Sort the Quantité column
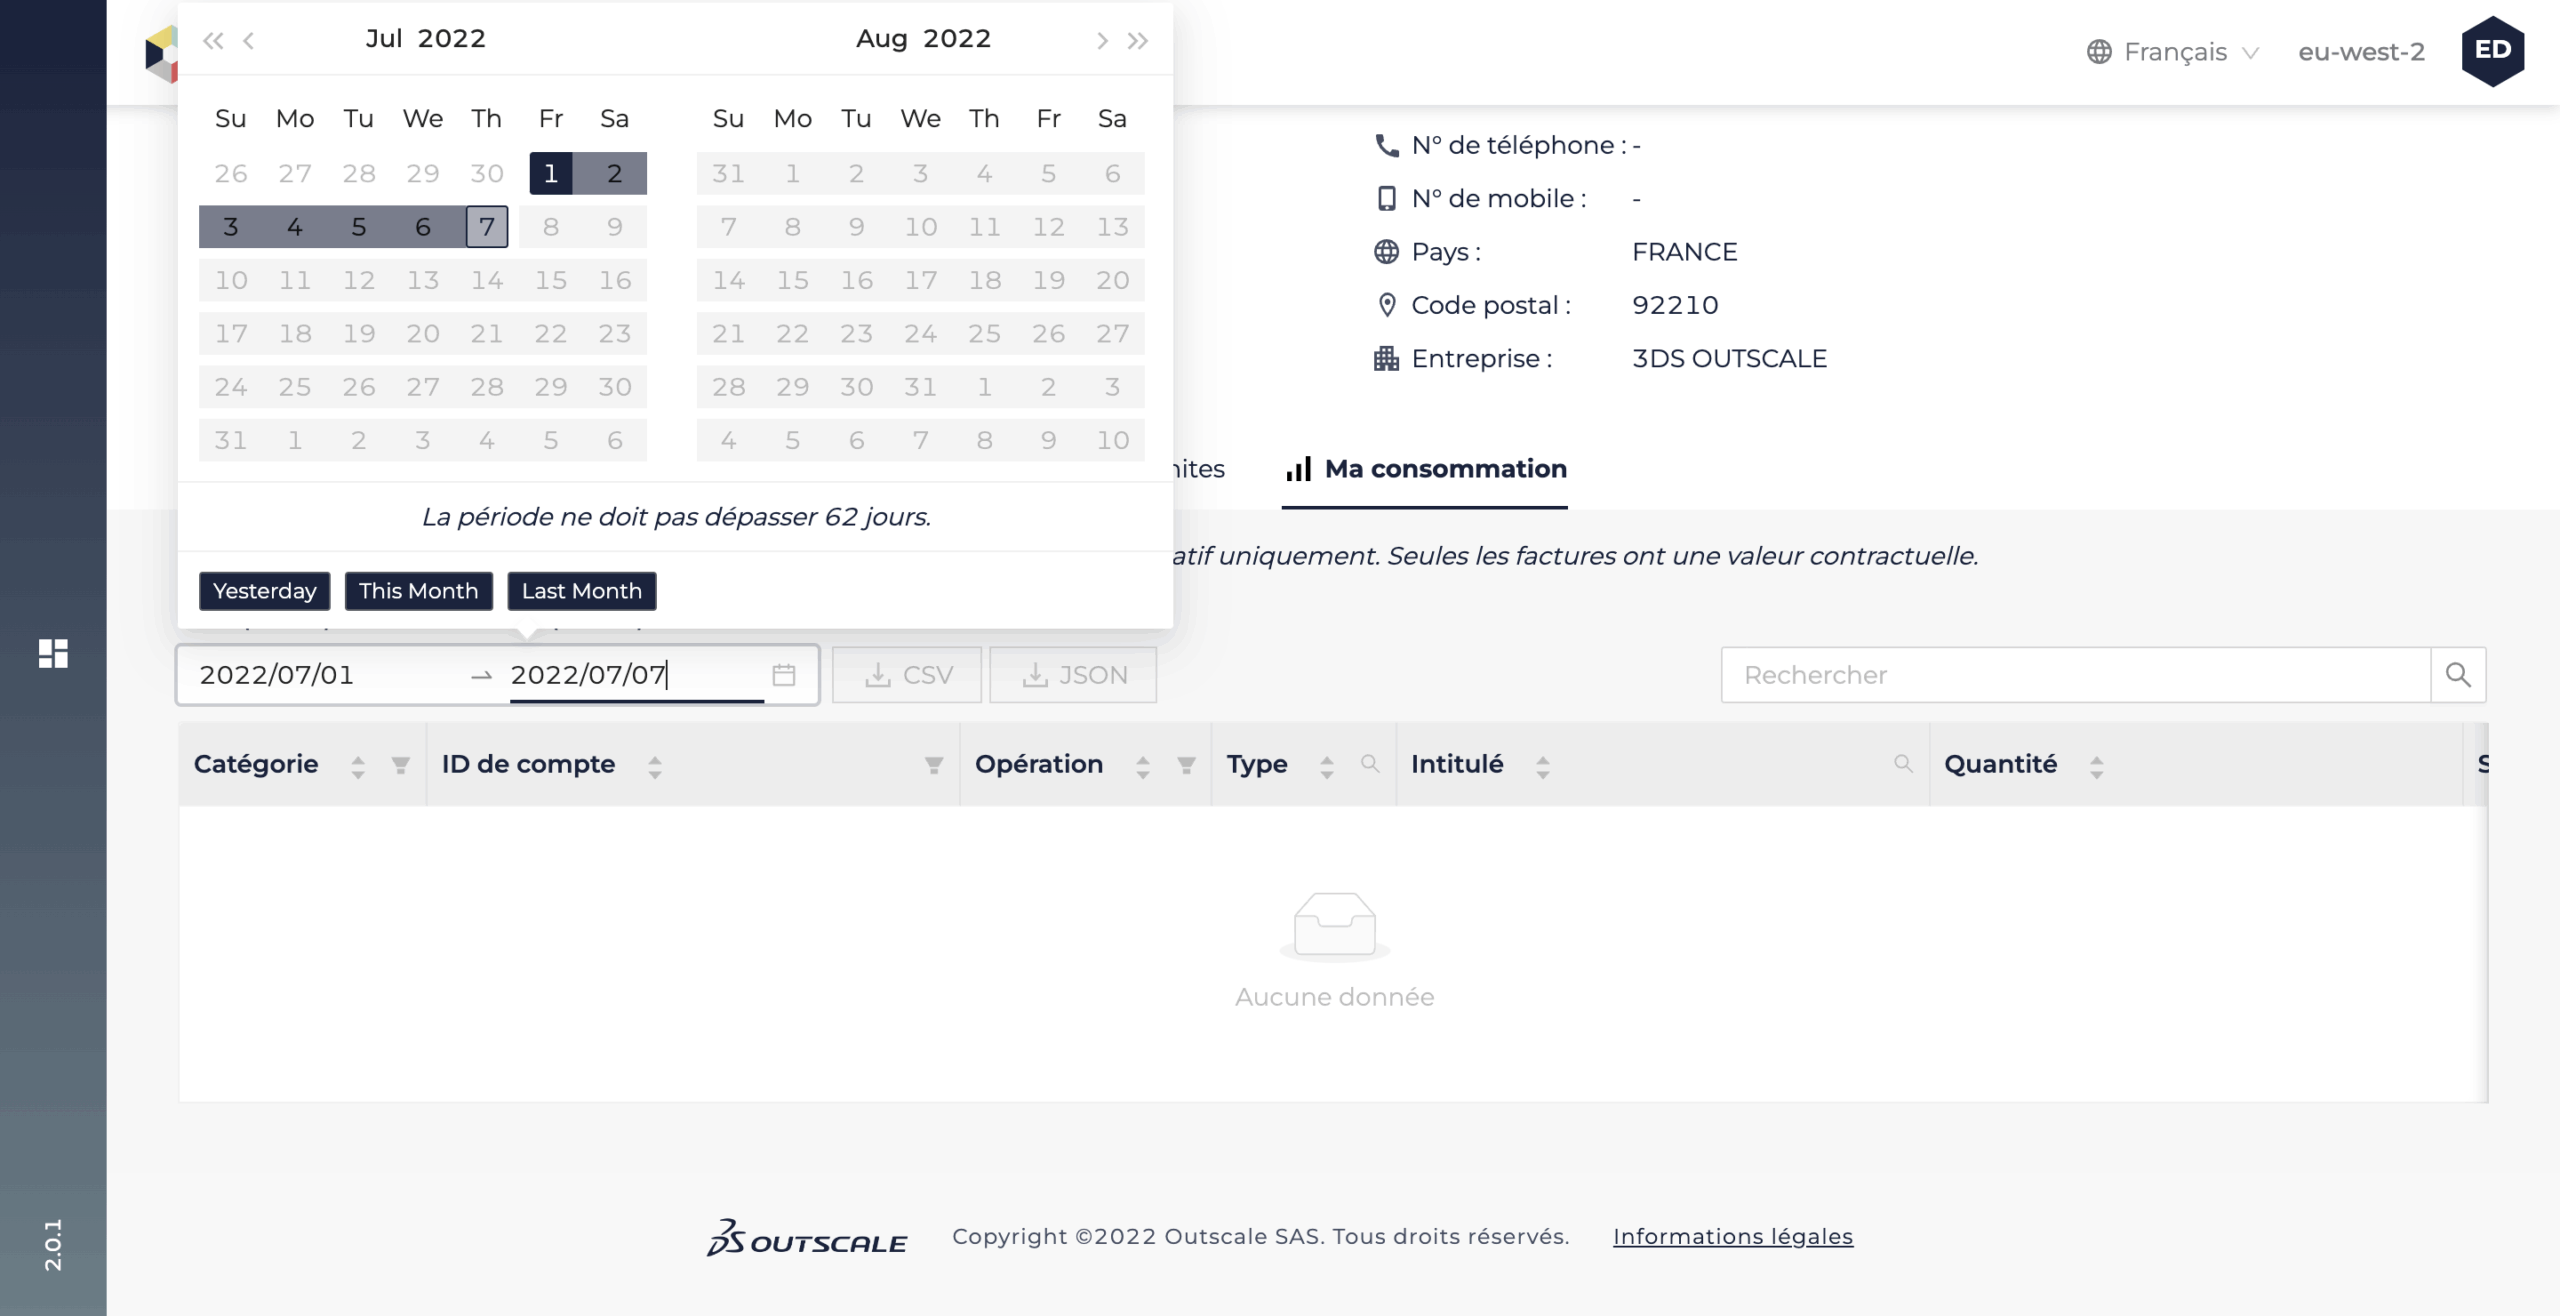 click(2096, 766)
